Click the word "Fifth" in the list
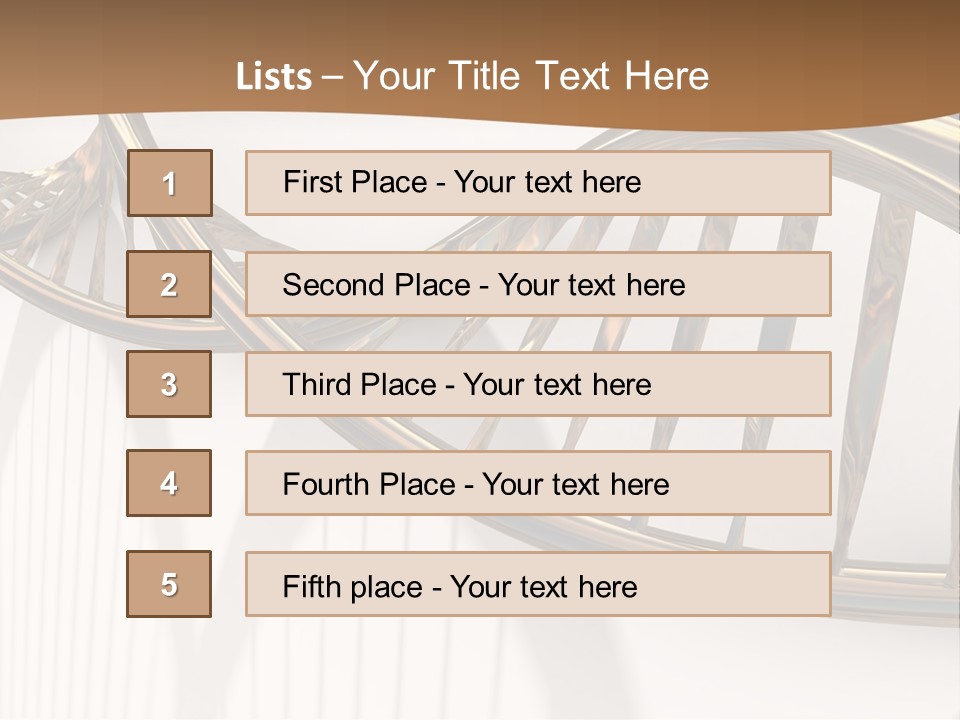This screenshot has width=960, height=720. (311, 586)
